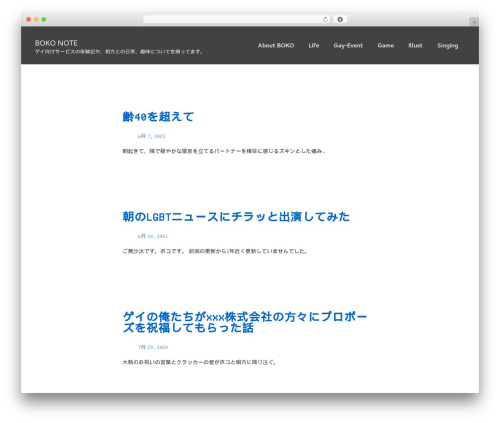Open the Life menu item
500x423 pixels.
click(314, 45)
